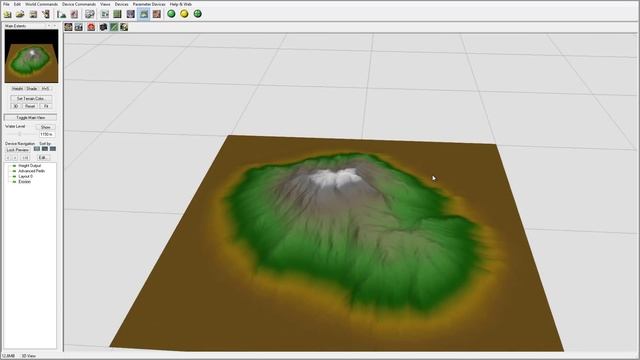Click first icon in 3D view toolbar
Screen dimensions: 640x360
(x=68, y=27)
